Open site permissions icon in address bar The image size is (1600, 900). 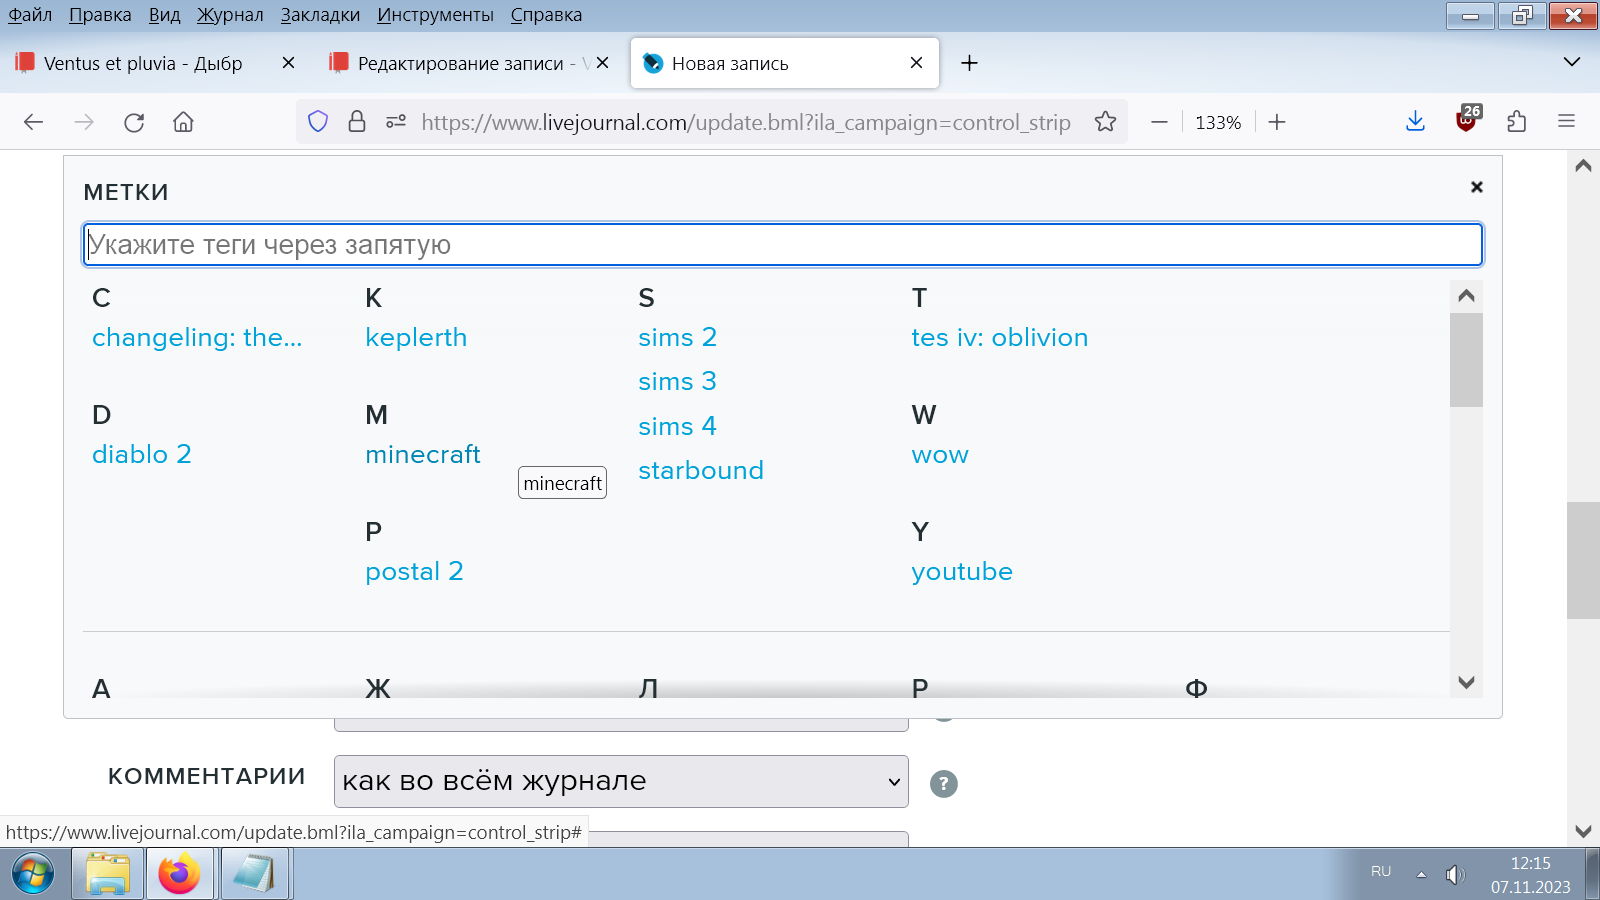pyautogui.click(x=396, y=122)
